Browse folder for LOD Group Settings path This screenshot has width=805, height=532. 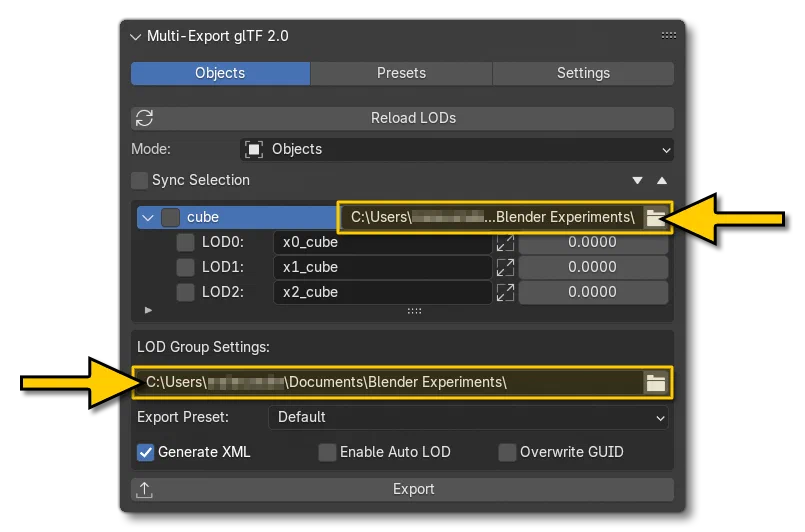pos(656,383)
